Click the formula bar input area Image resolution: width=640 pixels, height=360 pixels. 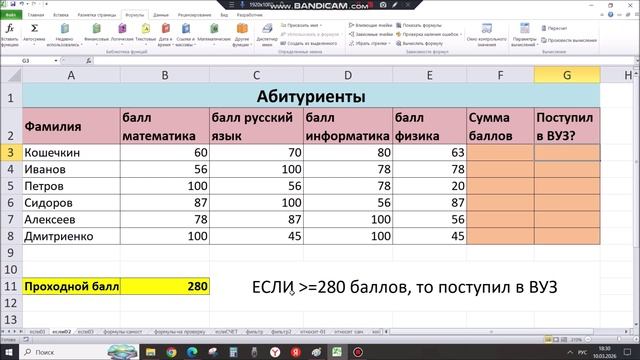[x=363, y=61]
